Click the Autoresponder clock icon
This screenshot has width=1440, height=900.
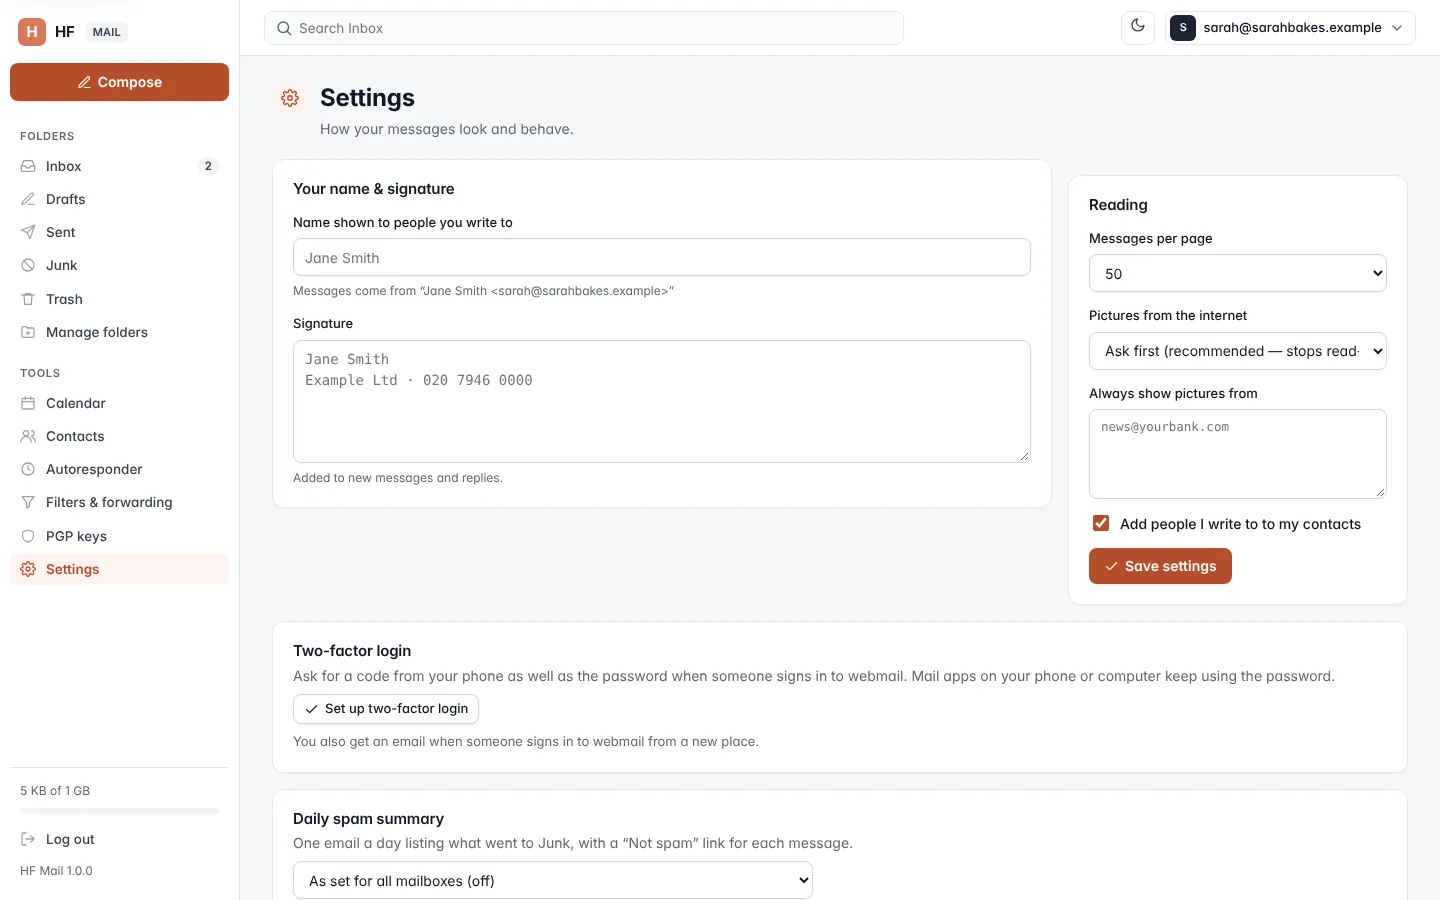(28, 469)
